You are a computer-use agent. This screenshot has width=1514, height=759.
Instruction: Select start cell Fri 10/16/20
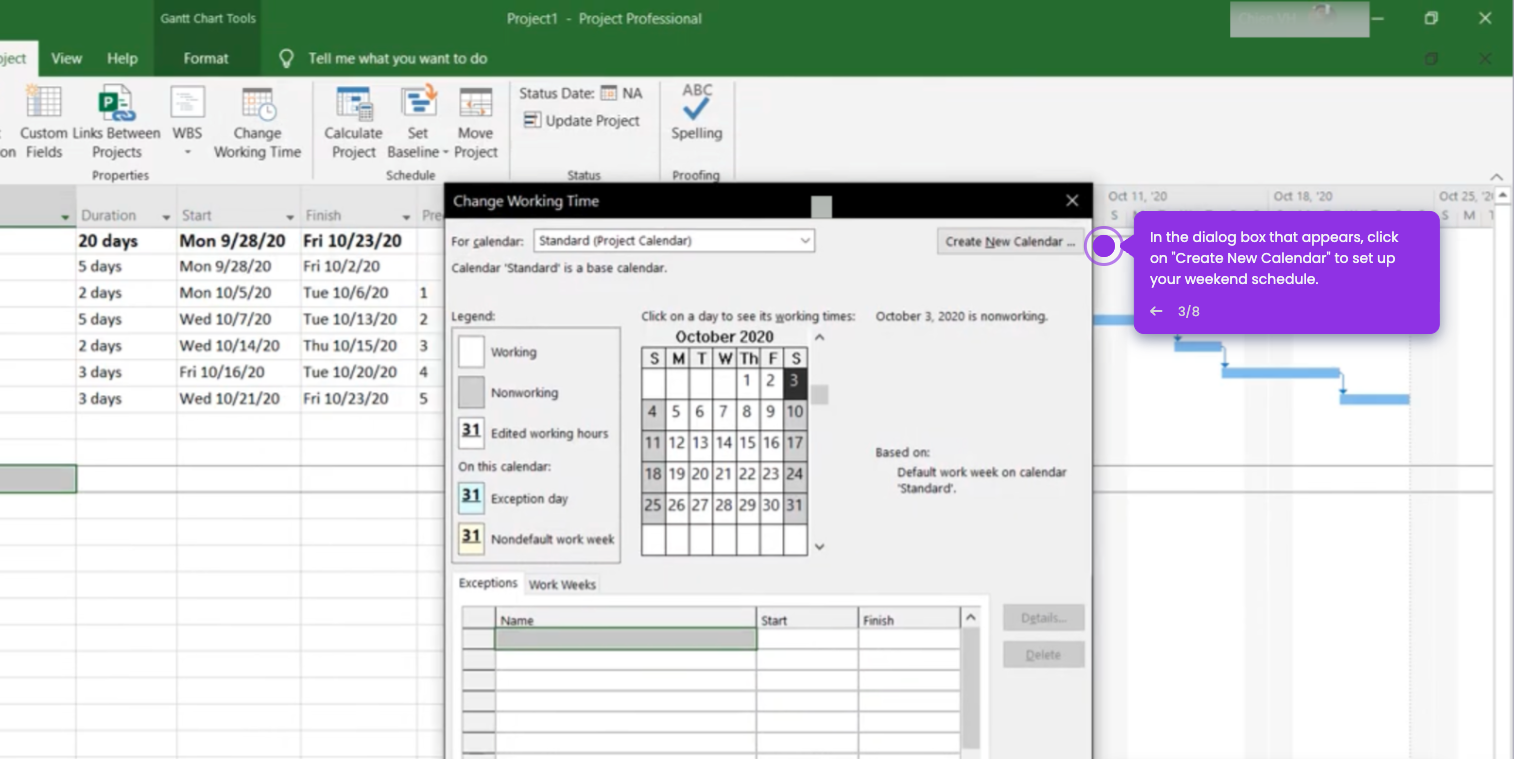pos(238,372)
